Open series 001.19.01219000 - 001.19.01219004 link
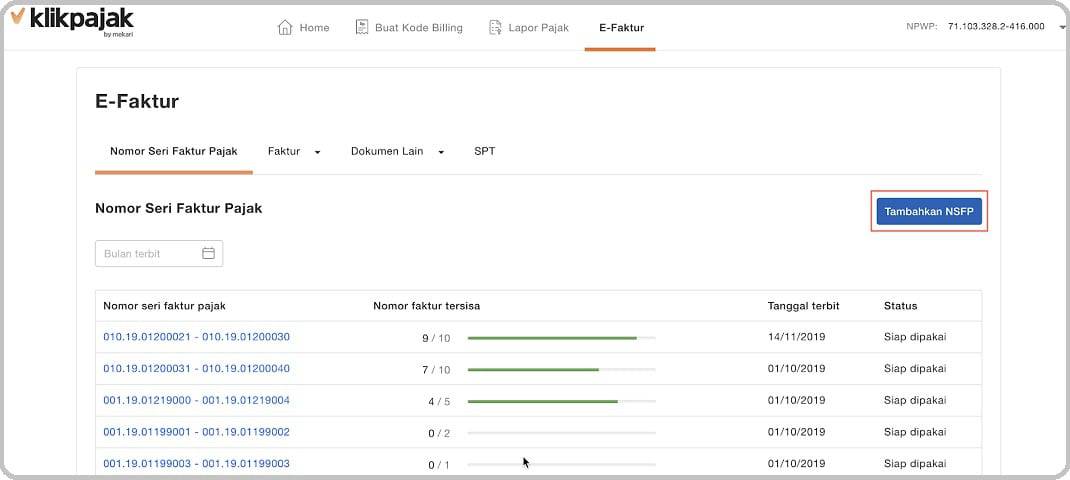Viewport: 1070px width, 480px height. (x=197, y=400)
